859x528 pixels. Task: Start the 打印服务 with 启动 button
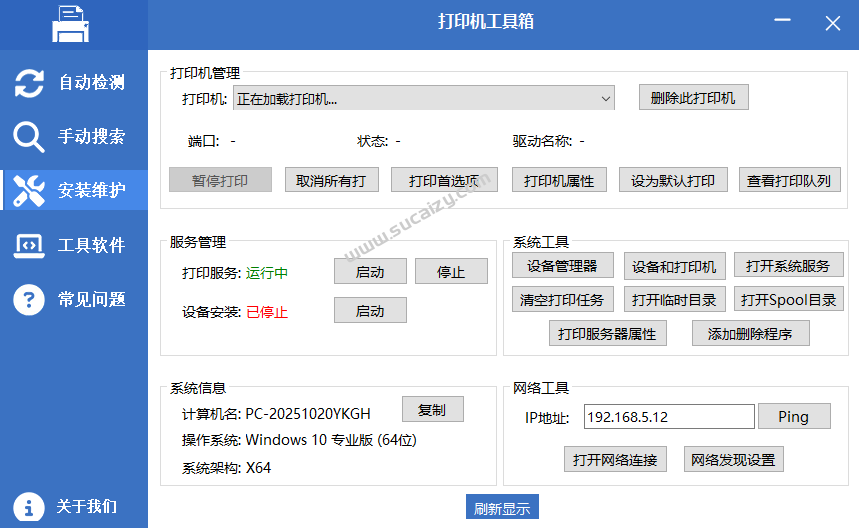370,271
